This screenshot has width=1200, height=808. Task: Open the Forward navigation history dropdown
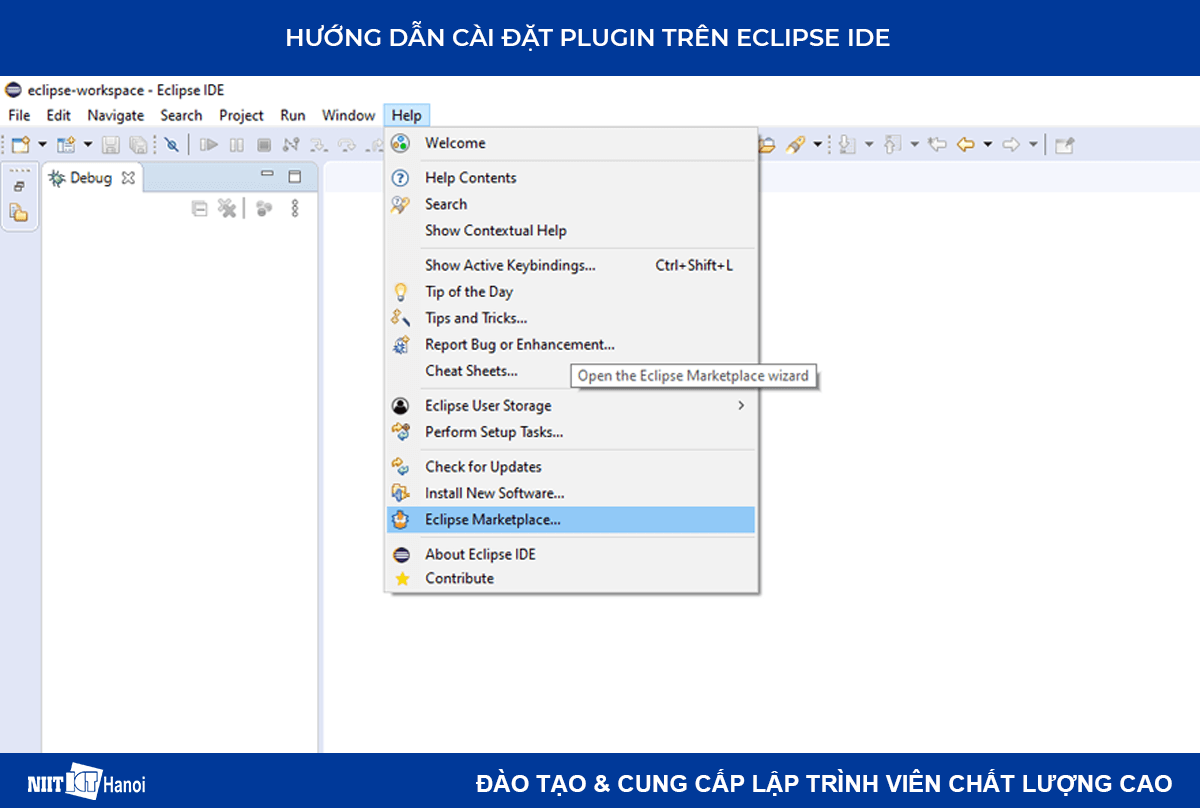coord(1032,144)
